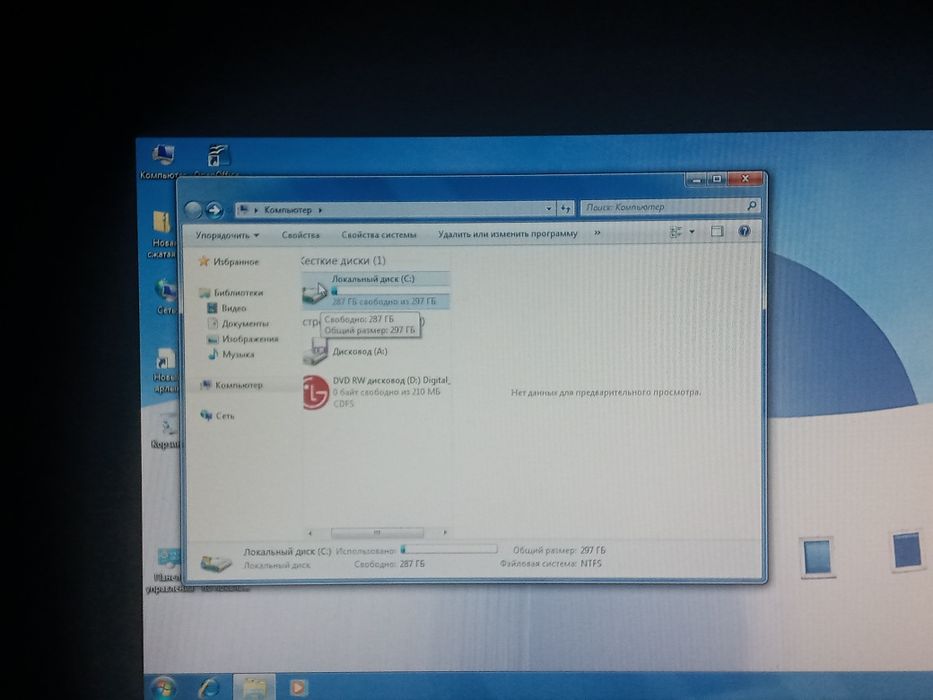Select the Local Disk (C:) drive icon
The image size is (933, 700).
[x=314, y=292]
